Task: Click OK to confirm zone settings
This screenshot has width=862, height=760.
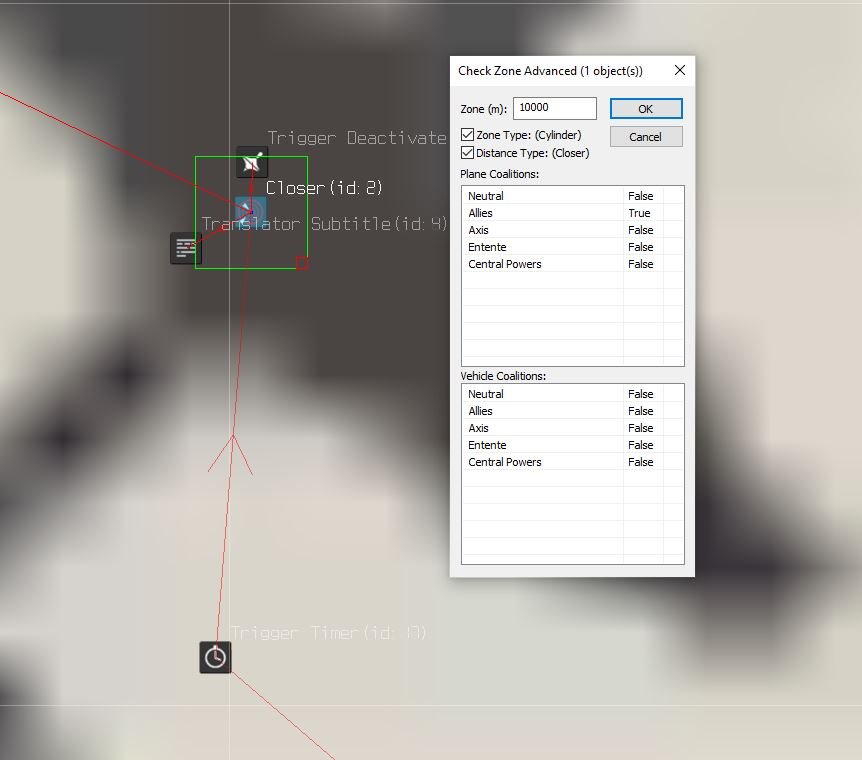Action: point(646,109)
